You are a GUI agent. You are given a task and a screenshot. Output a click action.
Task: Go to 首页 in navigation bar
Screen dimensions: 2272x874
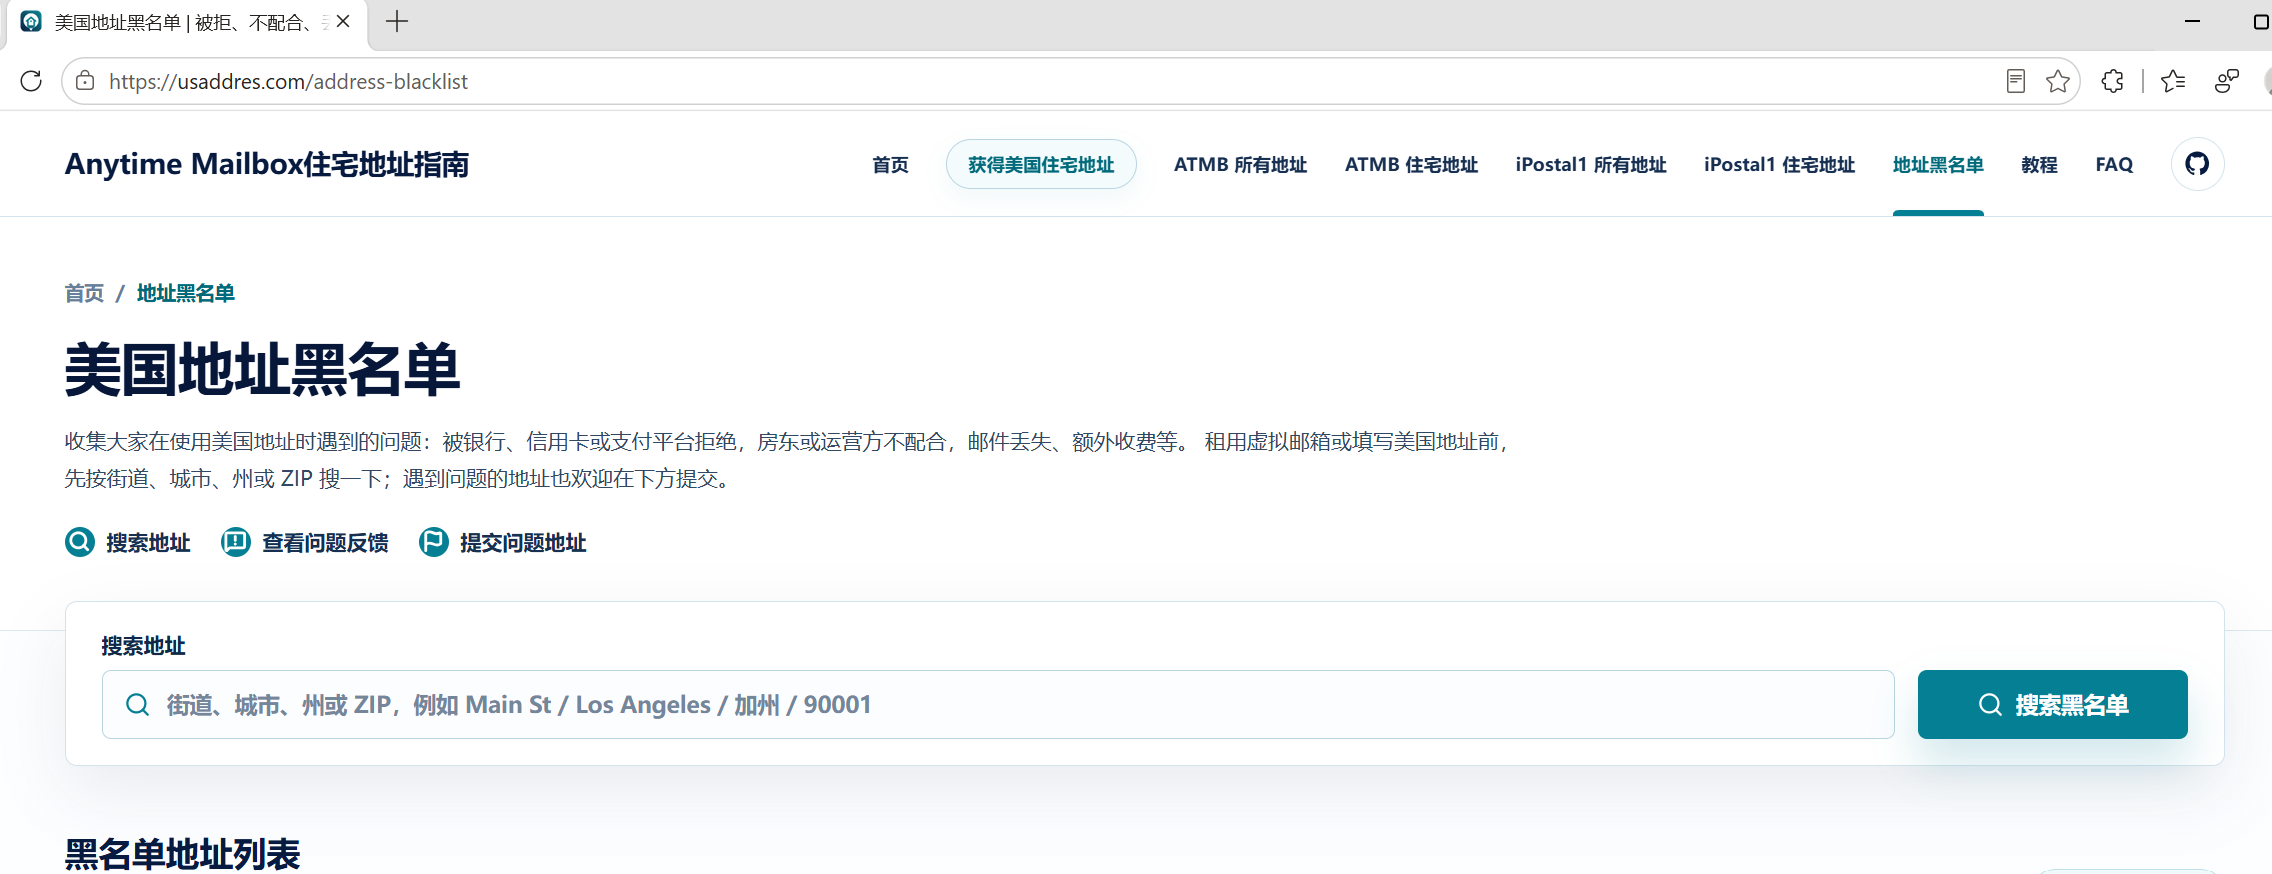890,165
